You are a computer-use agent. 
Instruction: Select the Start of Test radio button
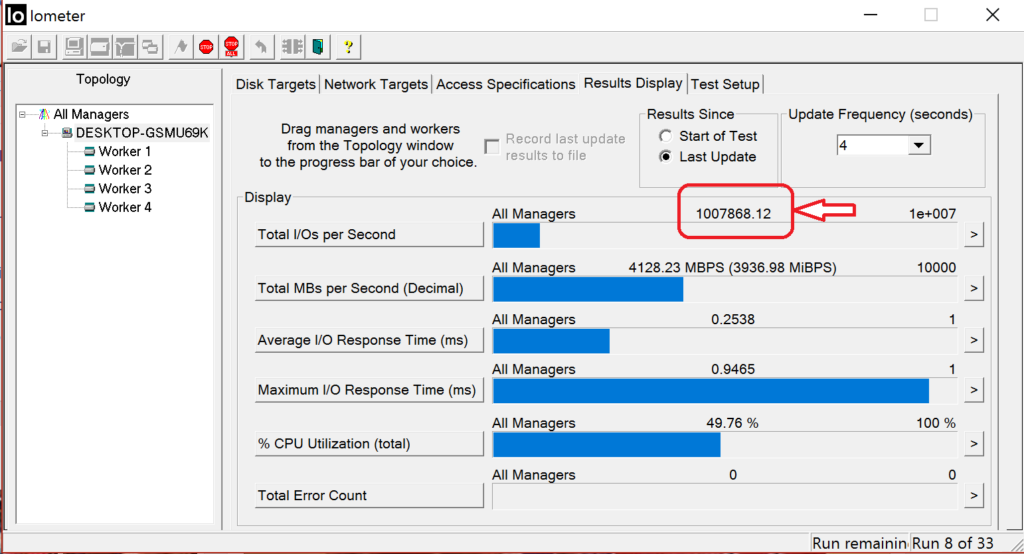pyautogui.click(x=665, y=136)
